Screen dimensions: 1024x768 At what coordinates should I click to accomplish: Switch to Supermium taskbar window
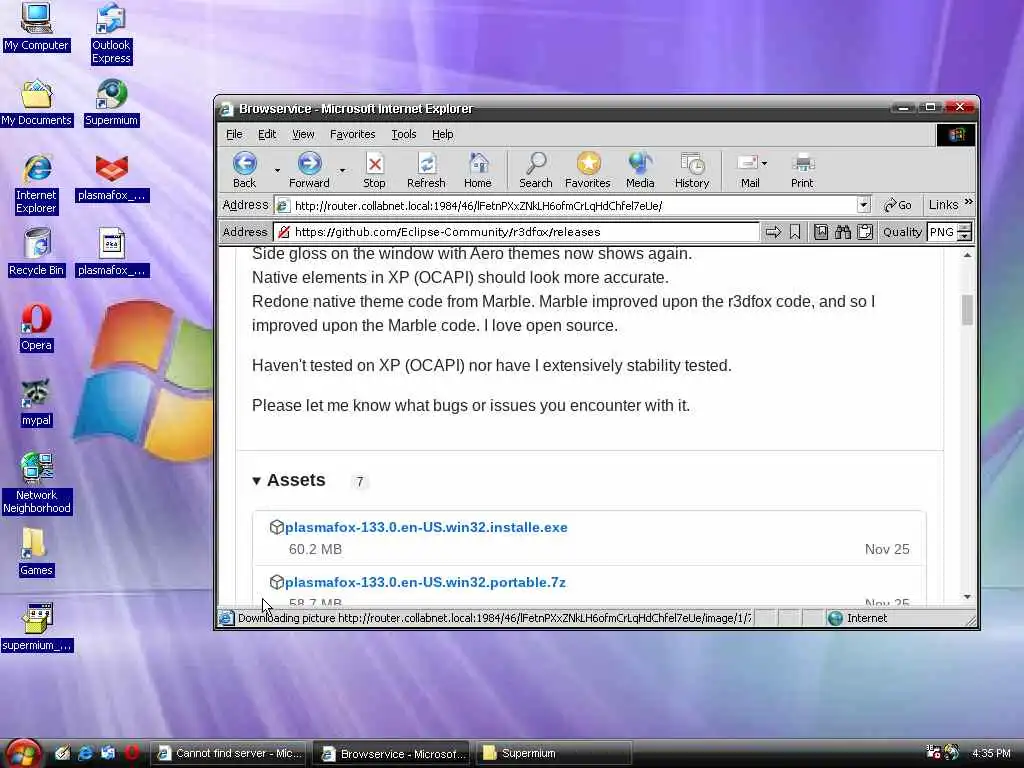(552, 753)
